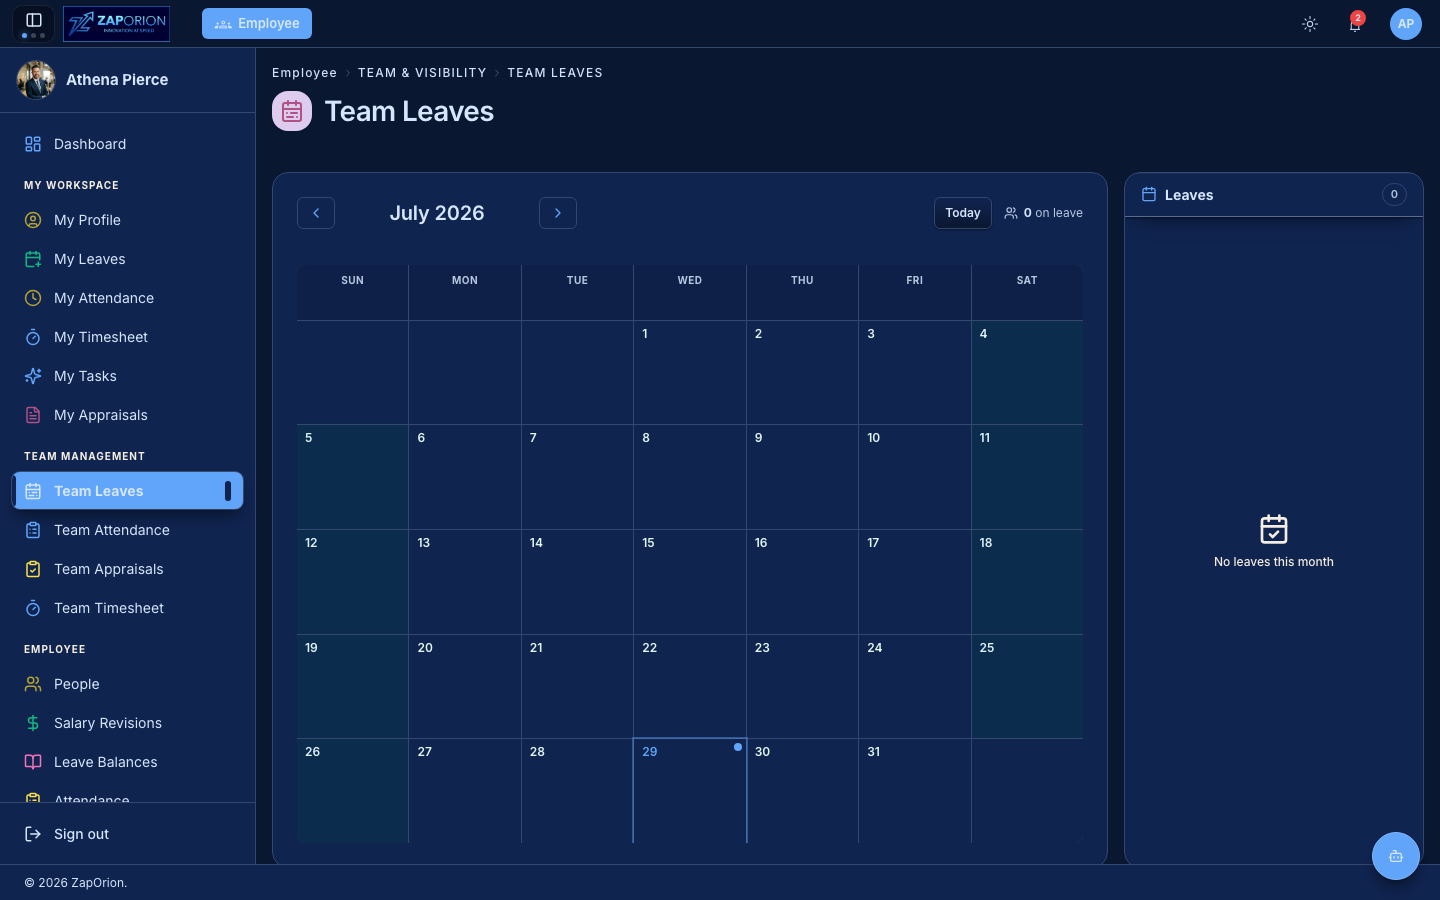1440x900 pixels.
Task: Click the 'No leaves this month' text
Action: (1274, 562)
